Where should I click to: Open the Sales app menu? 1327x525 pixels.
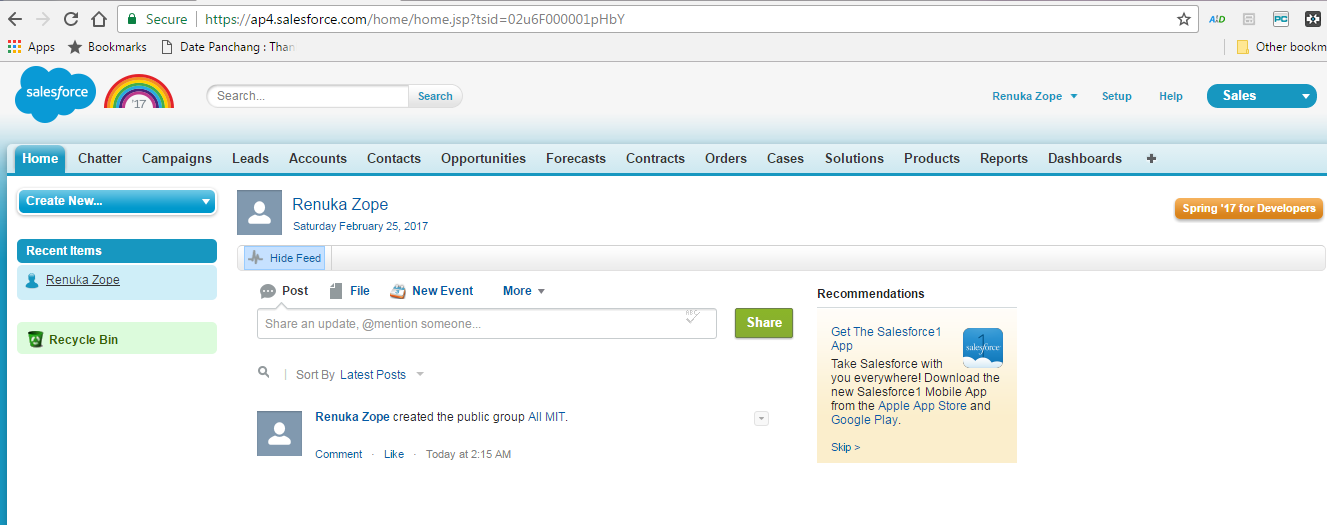click(1261, 96)
